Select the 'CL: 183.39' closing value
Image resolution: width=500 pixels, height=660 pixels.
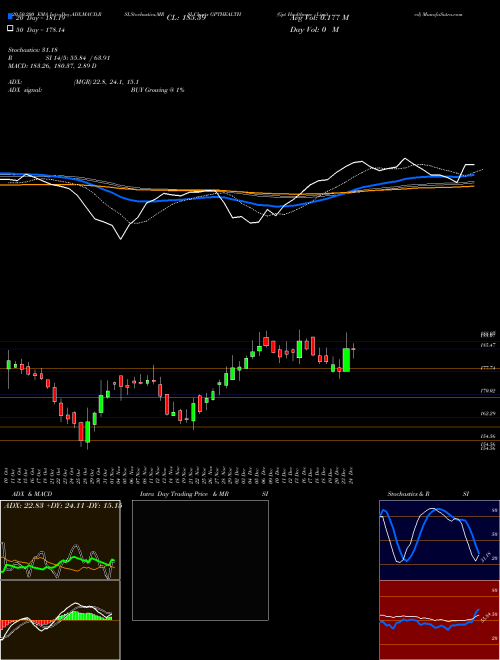pos(186,18)
